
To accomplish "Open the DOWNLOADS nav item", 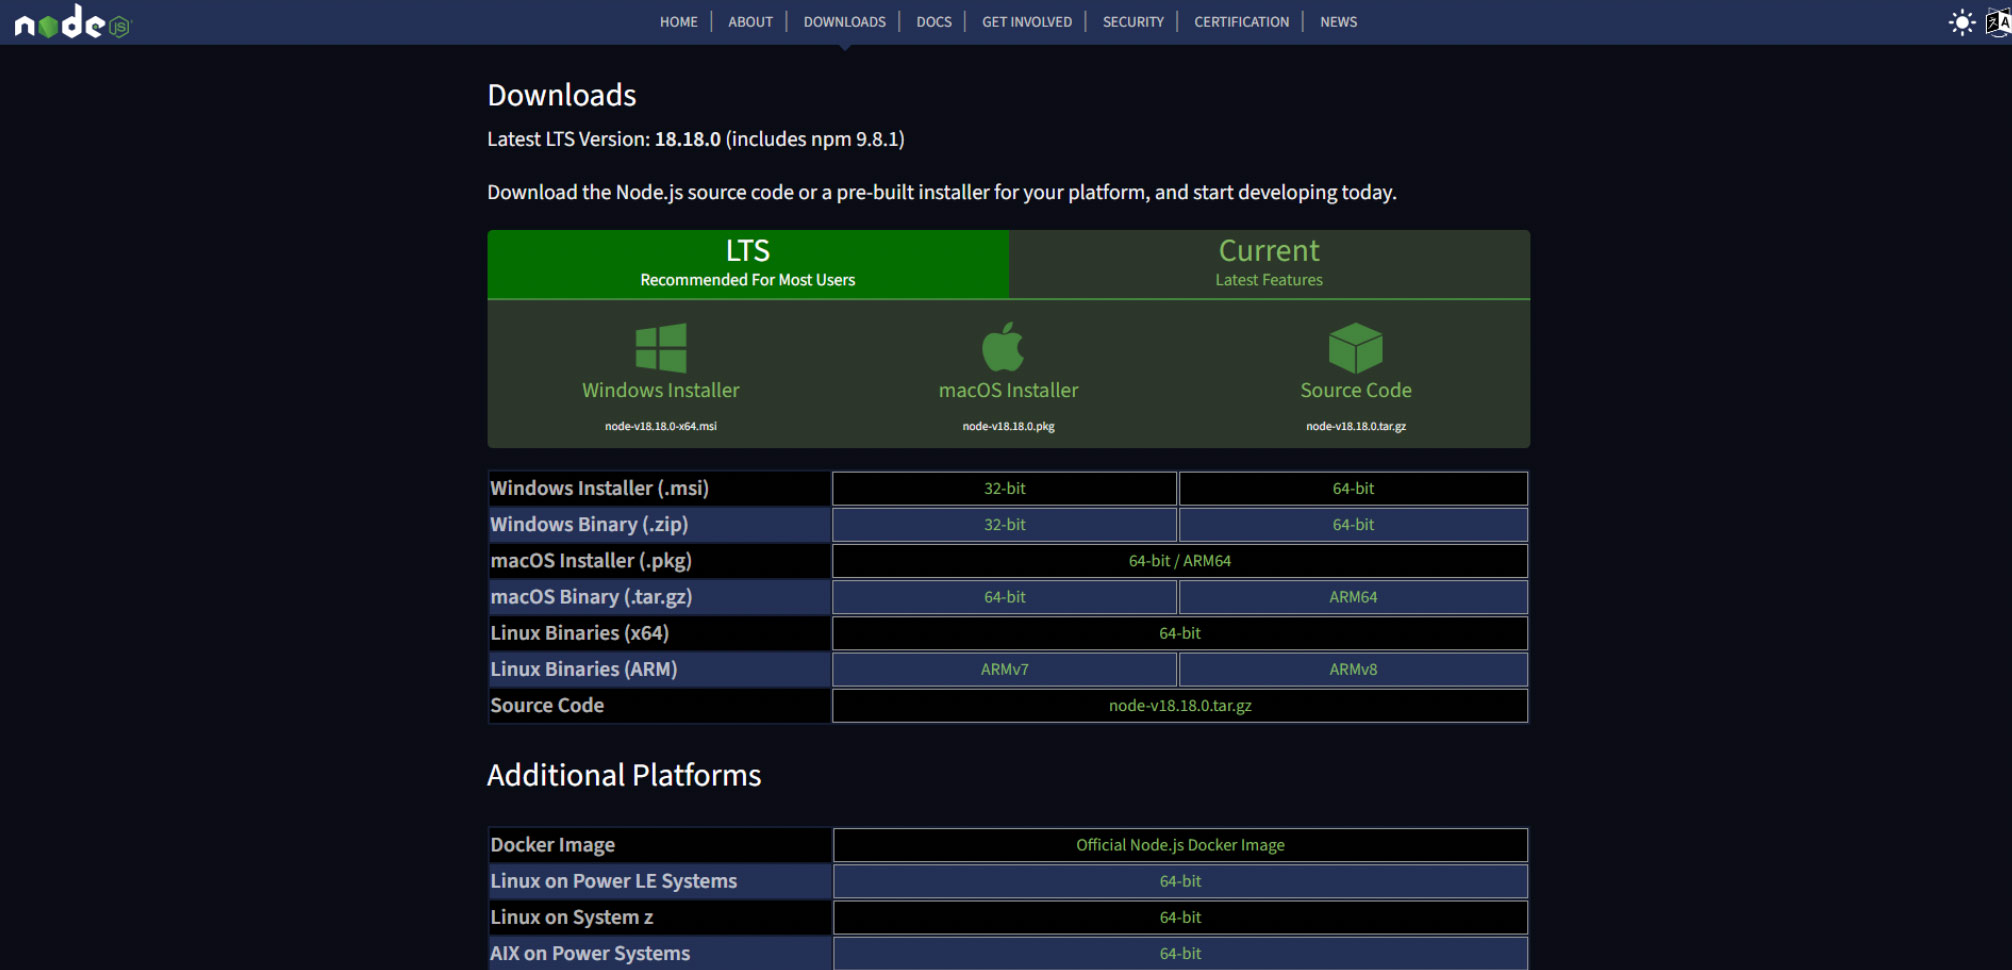I will coord(845,22).
